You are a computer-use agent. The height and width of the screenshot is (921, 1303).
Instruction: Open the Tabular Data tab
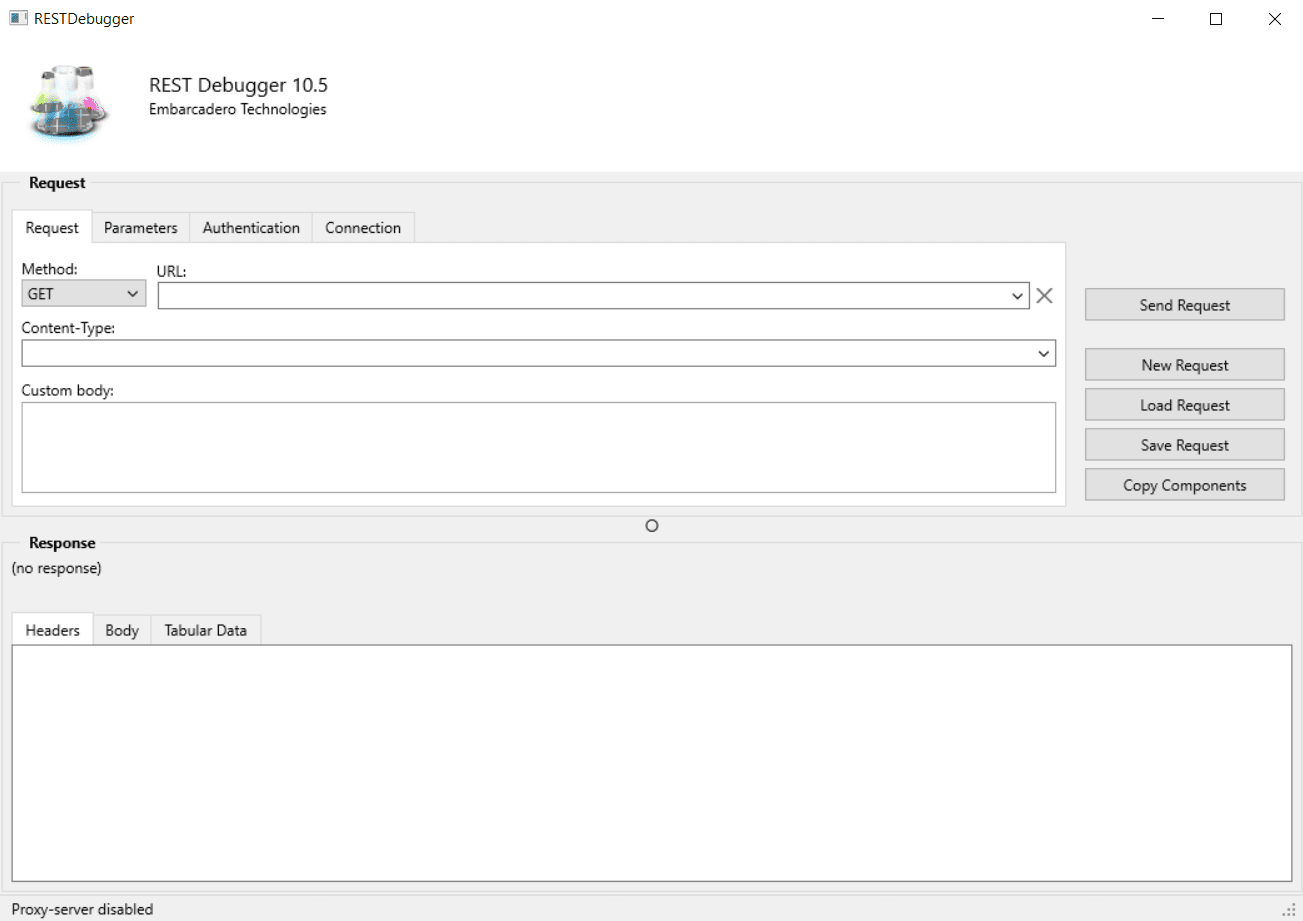[206, 631]
